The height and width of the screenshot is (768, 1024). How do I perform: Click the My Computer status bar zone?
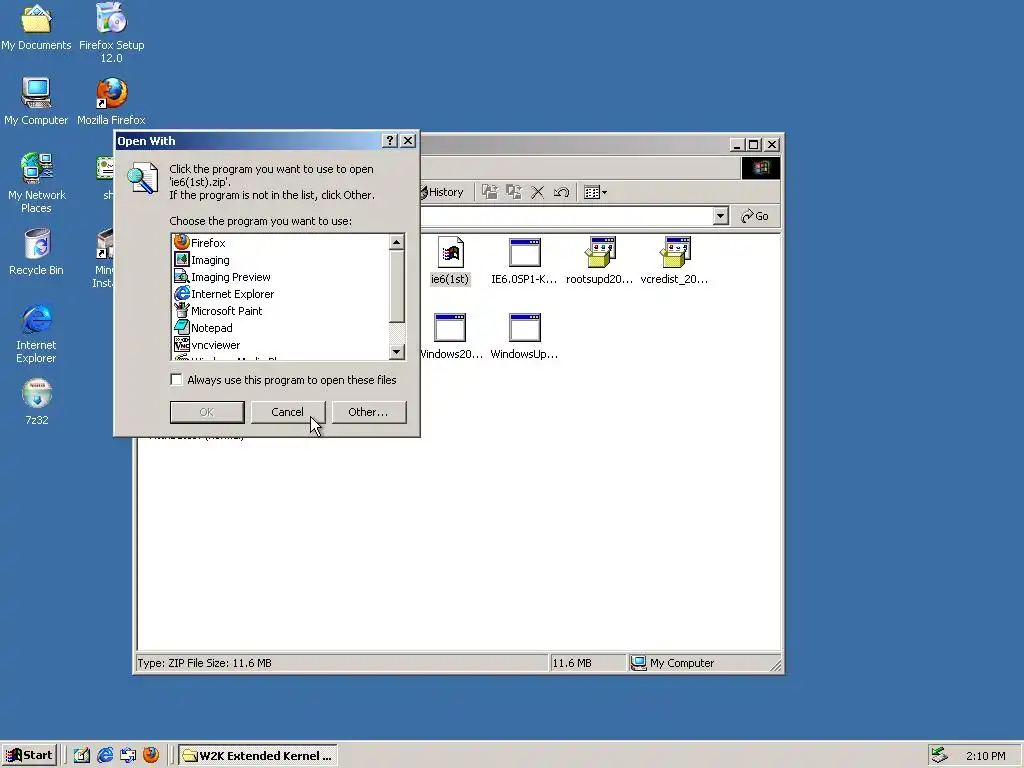pos(704,663)
